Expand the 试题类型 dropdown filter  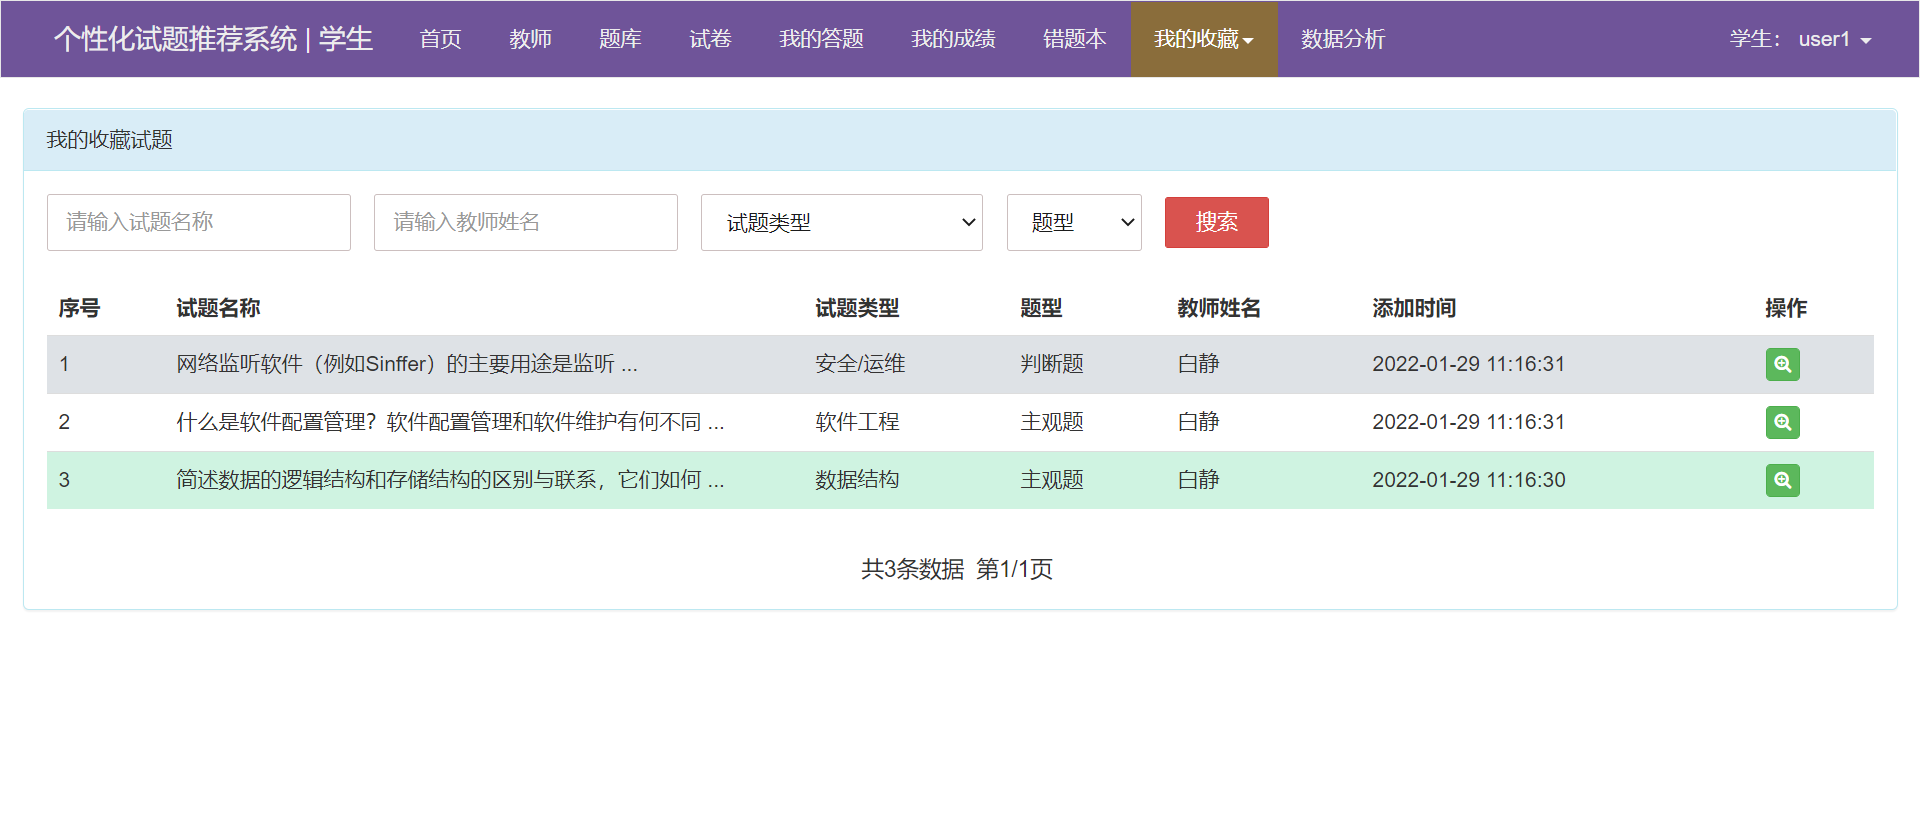[x=842, y=222]
